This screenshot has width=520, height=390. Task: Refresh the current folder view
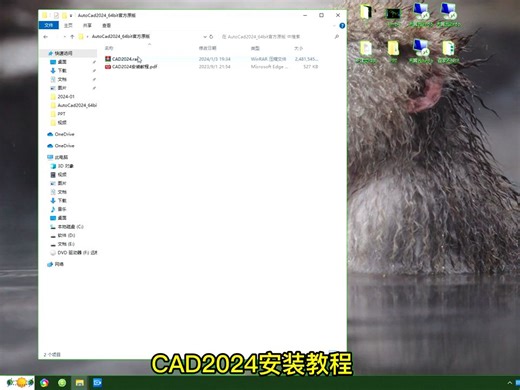coord(211,37)
